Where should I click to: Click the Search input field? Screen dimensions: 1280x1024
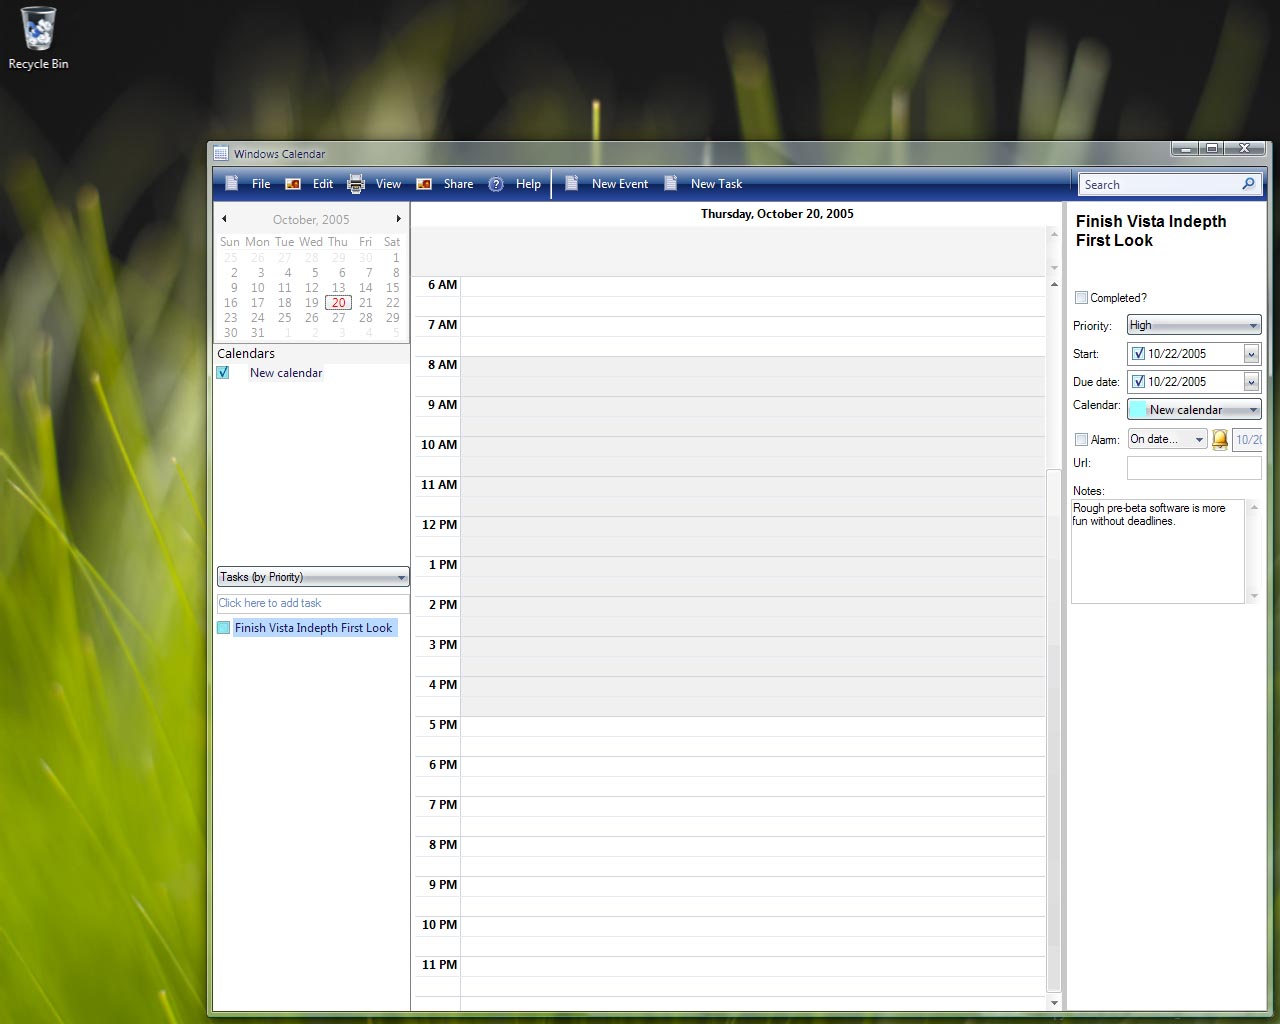[1159, 184]
